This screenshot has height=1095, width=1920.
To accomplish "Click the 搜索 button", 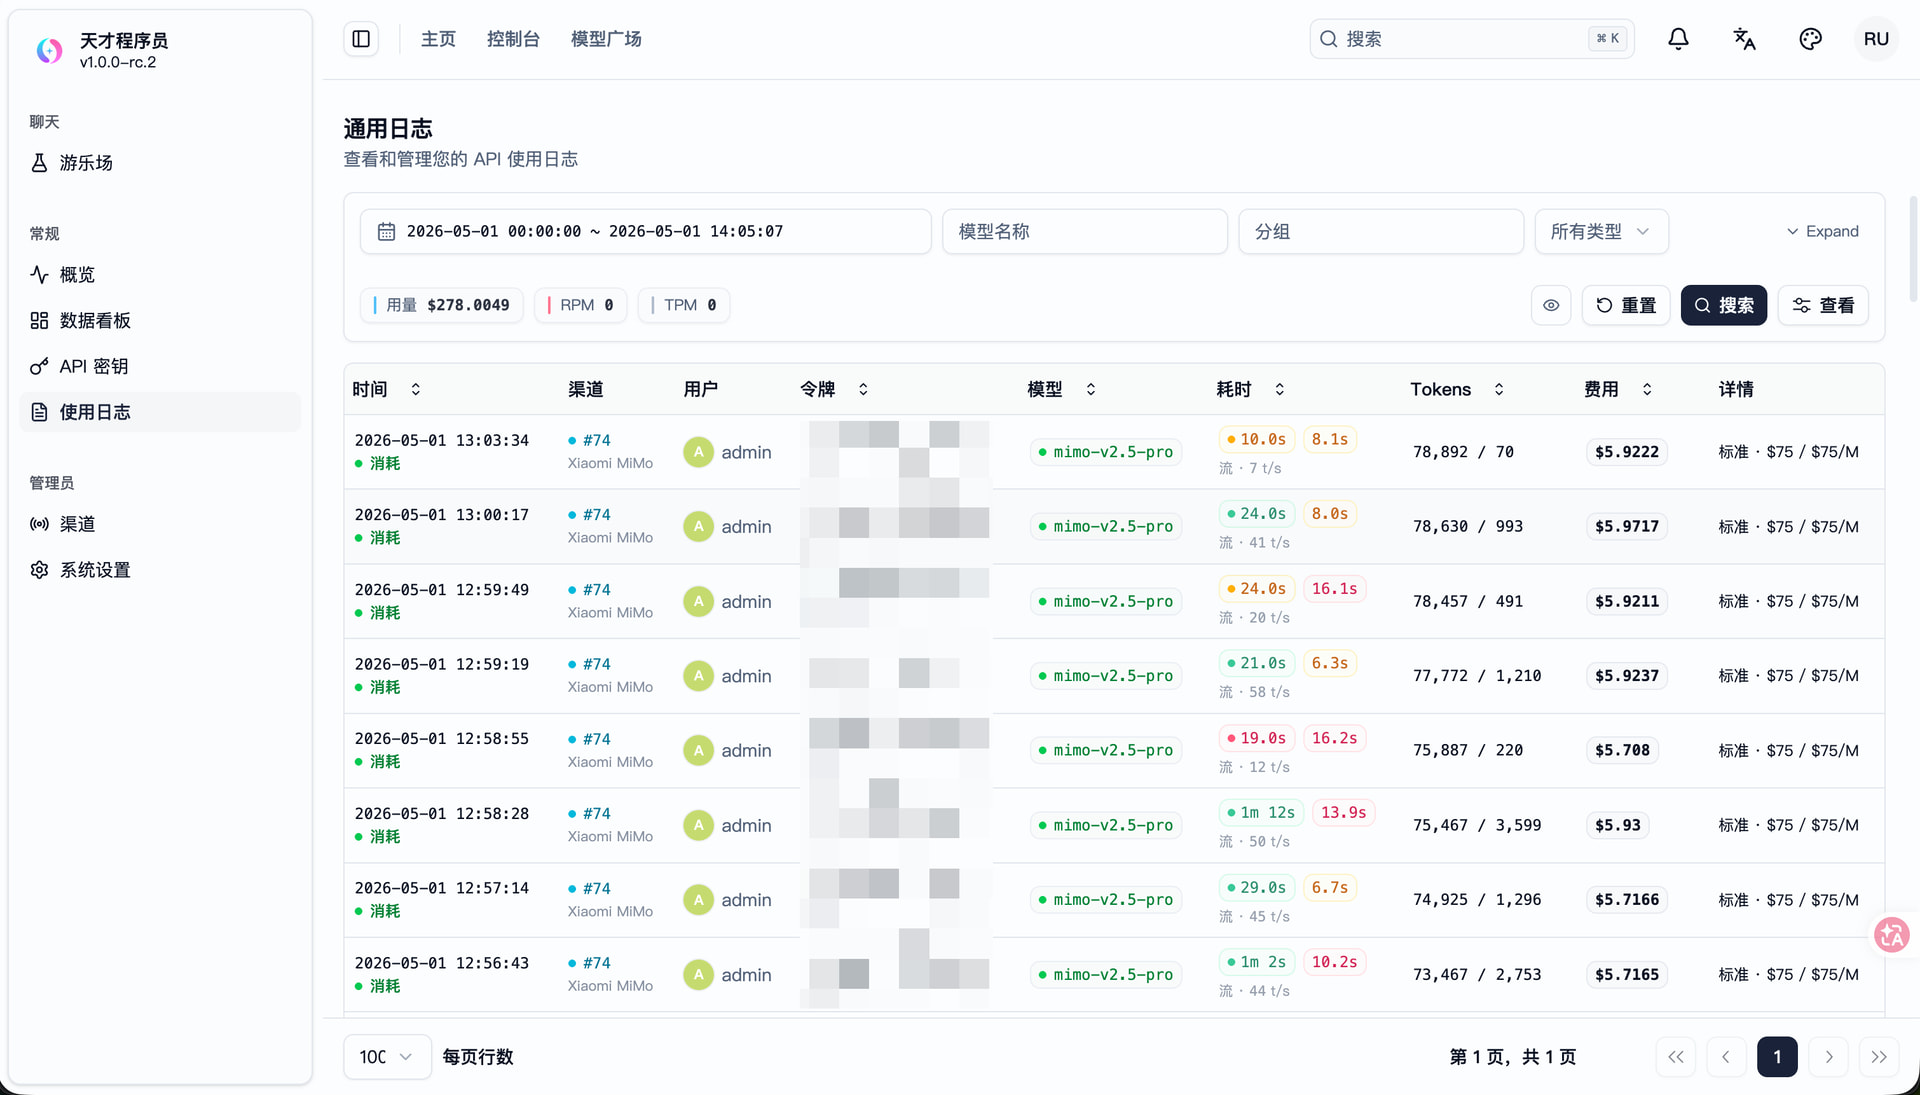I will 1723,305.
